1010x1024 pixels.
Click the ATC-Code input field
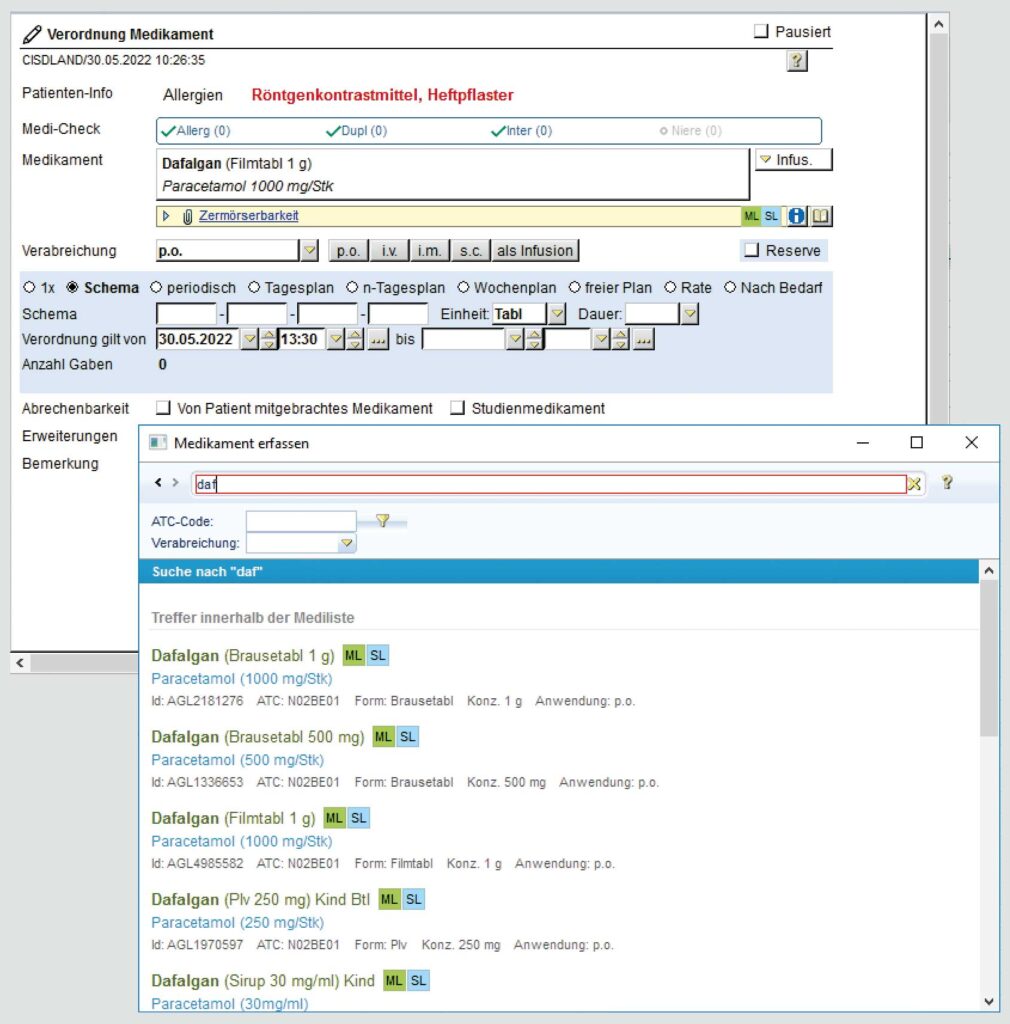(300, 521)
